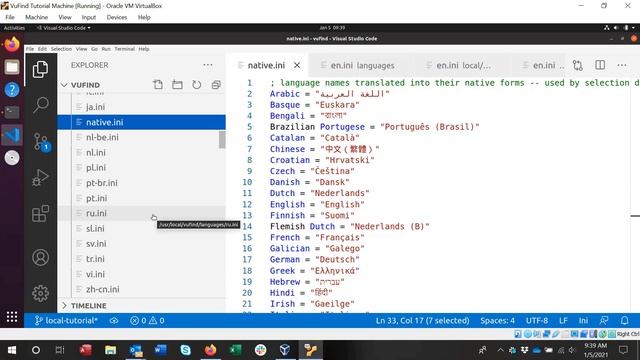Viewport: 640px width, 360px height.
Task: Open VS Code Selection menu
Action: pyautogui.click(x=61, y=49)
